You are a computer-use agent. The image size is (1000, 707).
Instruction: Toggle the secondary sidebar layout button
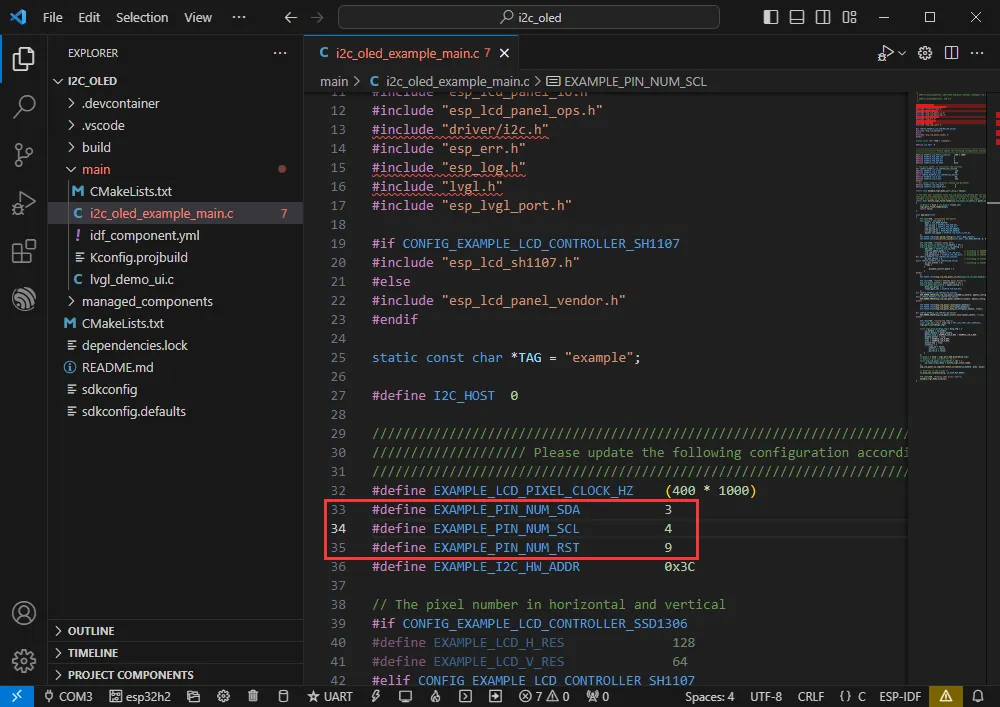pos(822,17)
